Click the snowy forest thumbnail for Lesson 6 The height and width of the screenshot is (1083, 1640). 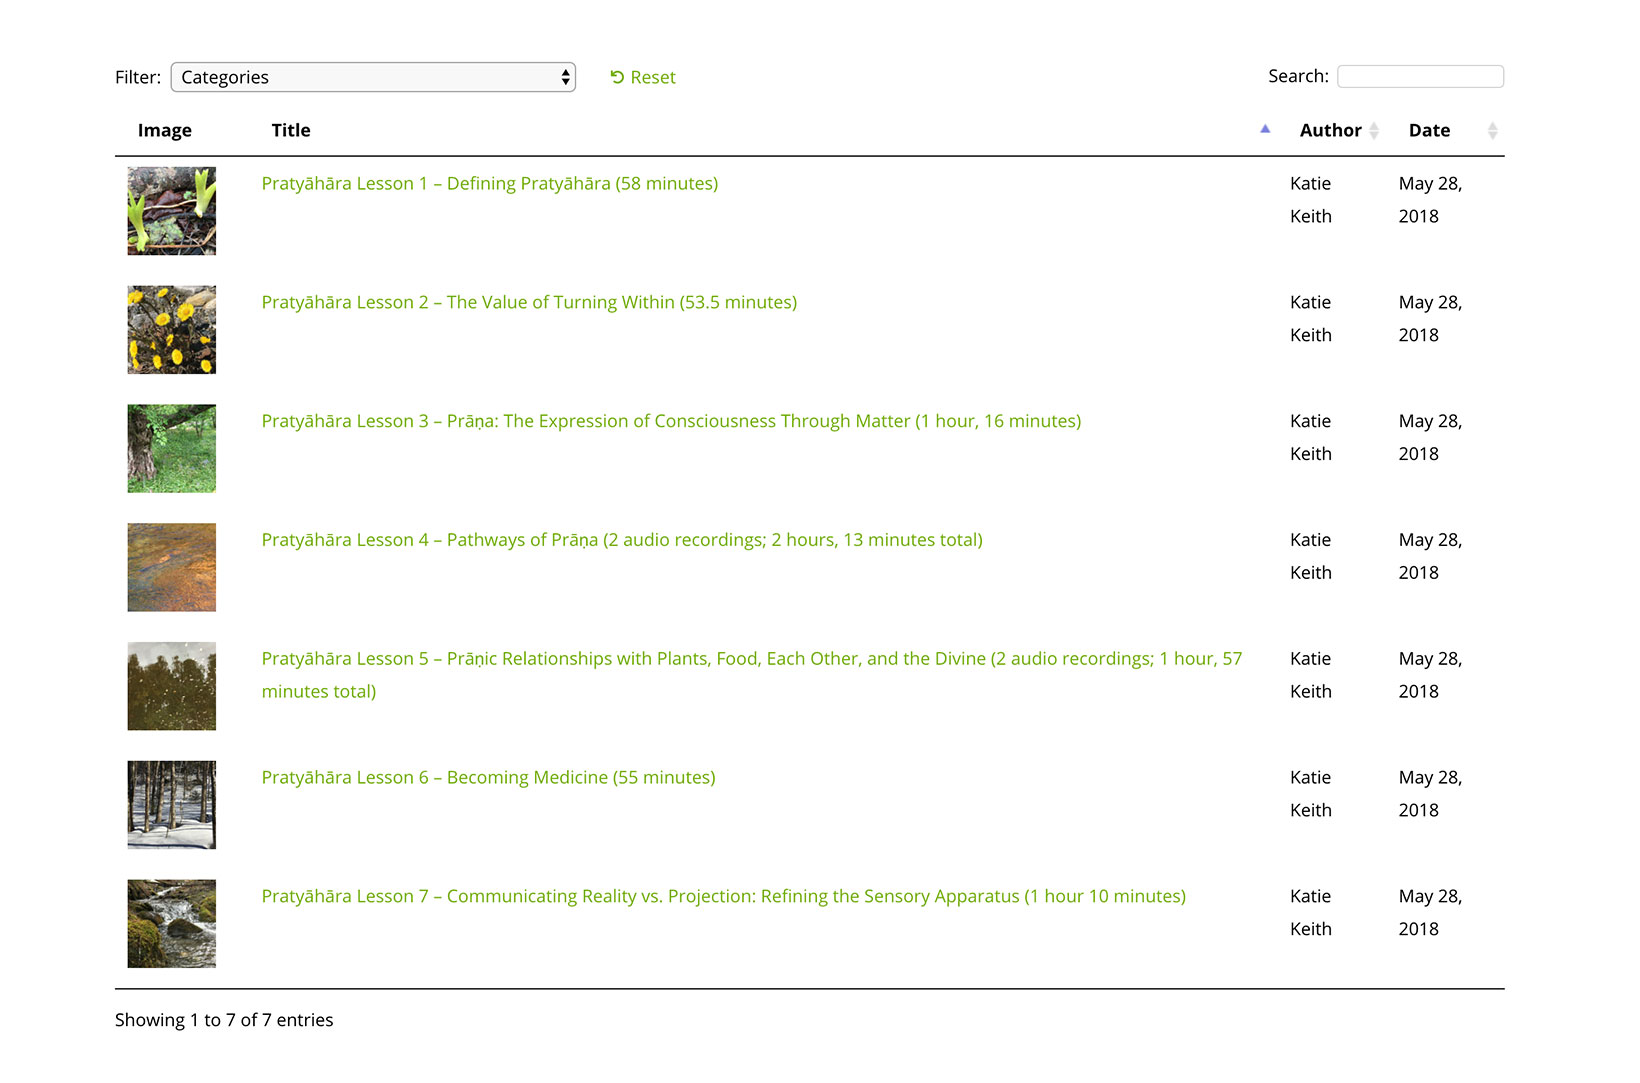tap(171, 804)
